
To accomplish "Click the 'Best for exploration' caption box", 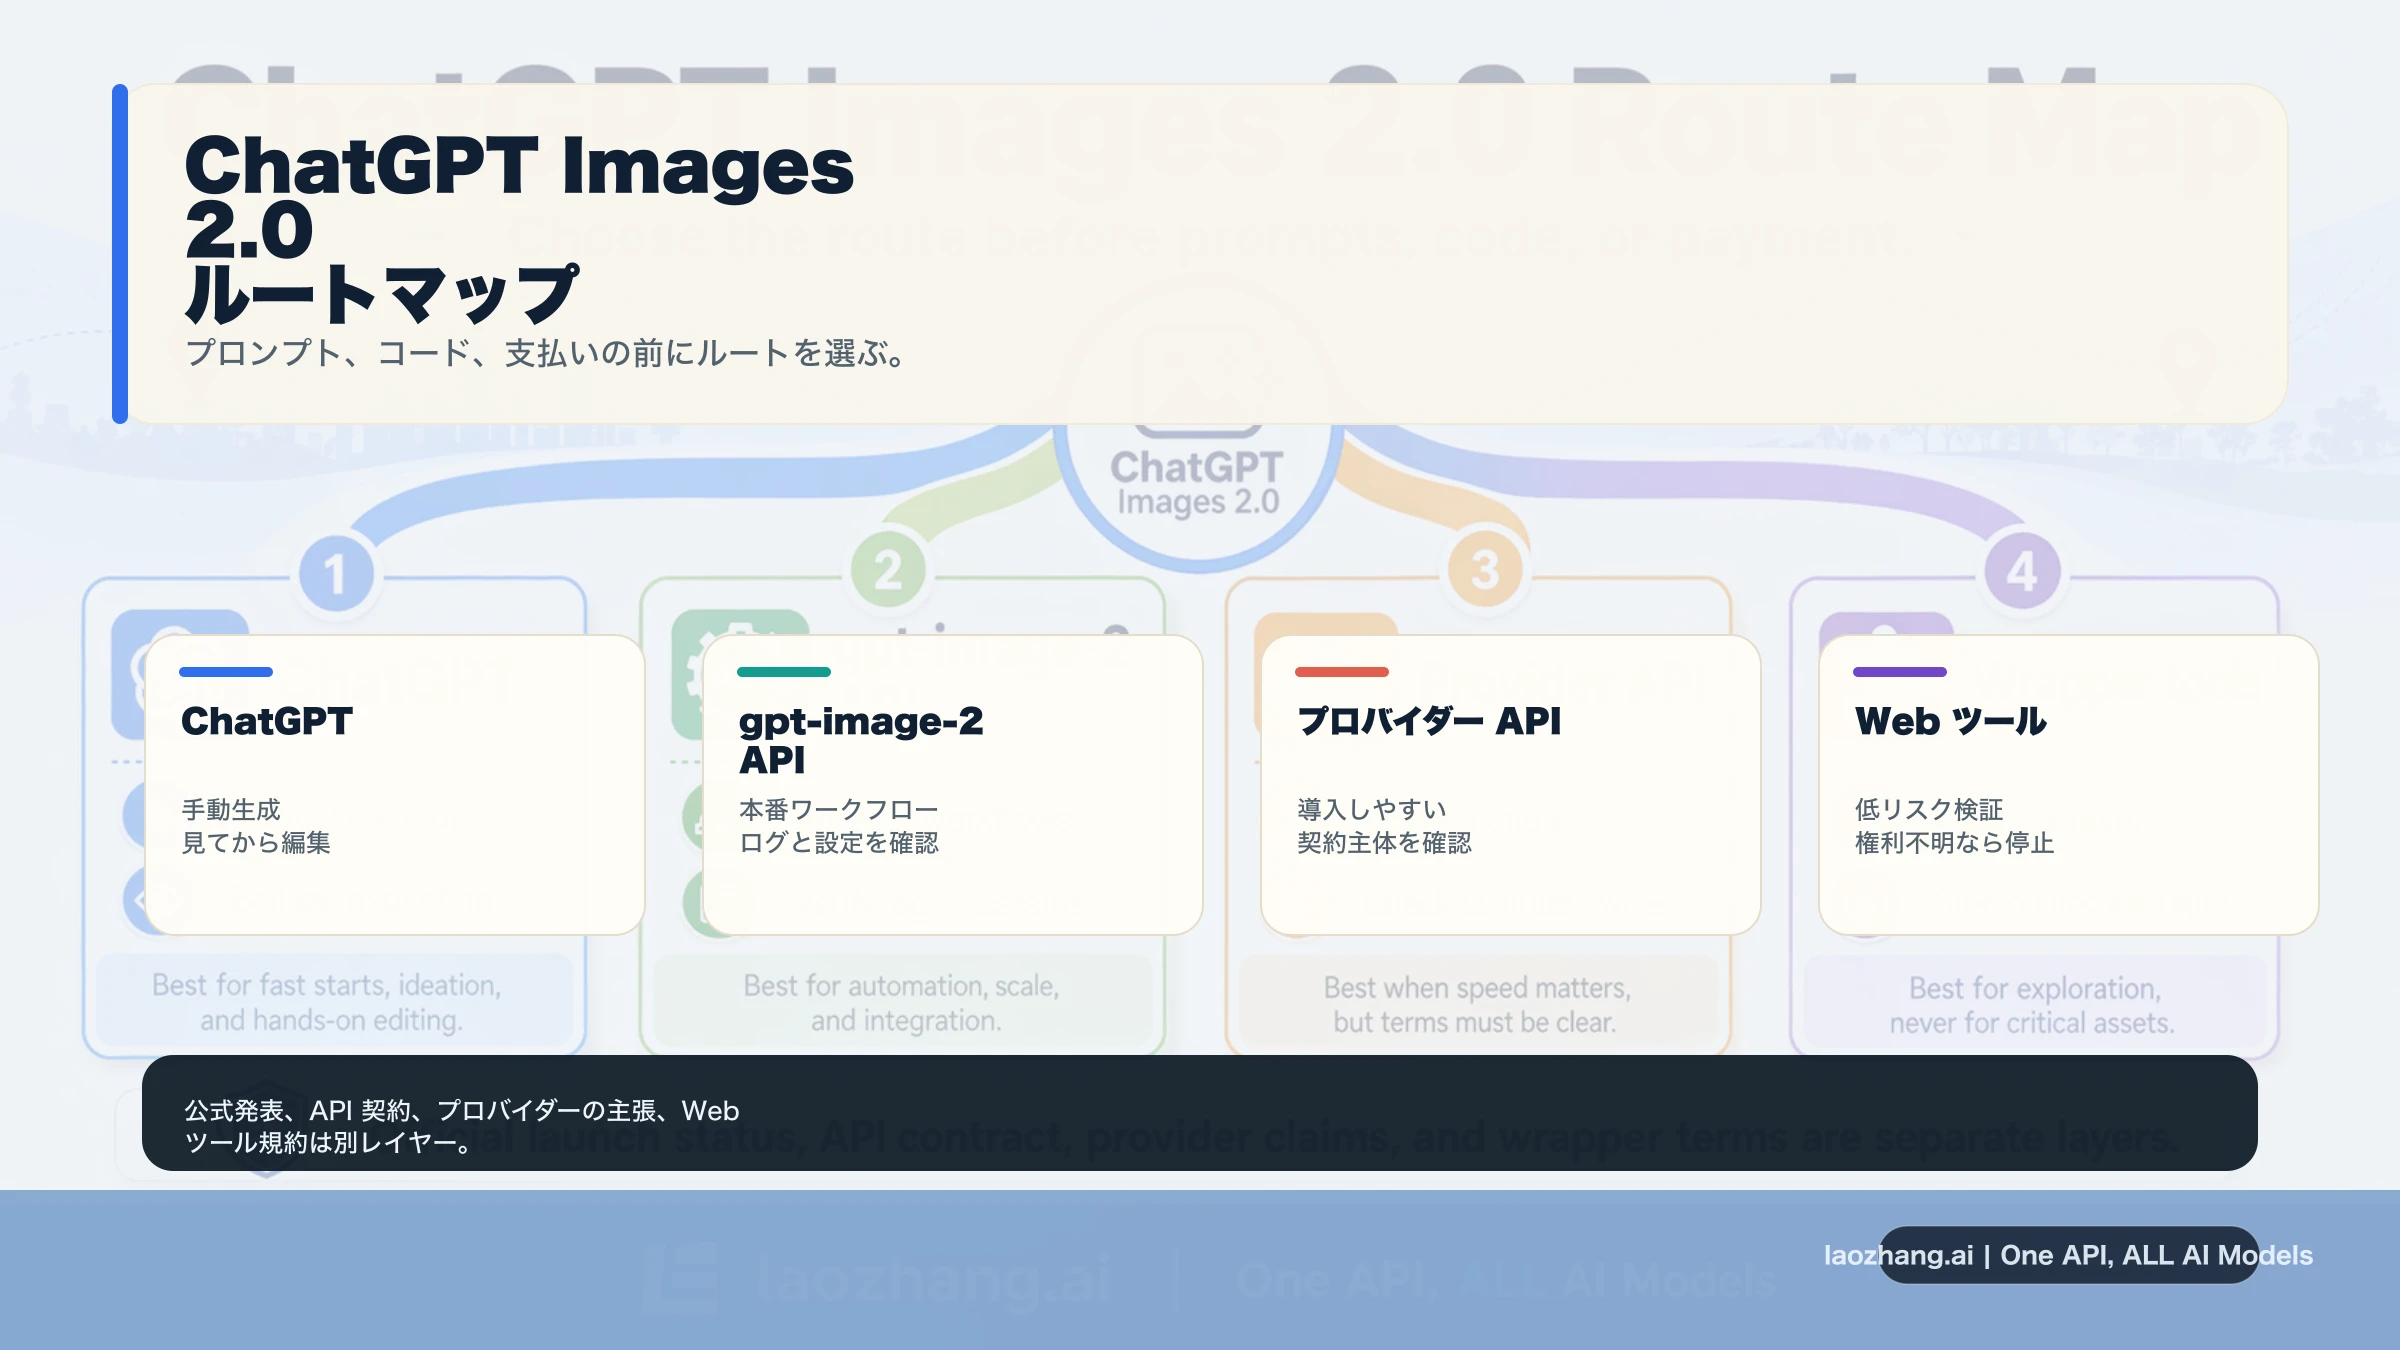I will [2034, 1005].
